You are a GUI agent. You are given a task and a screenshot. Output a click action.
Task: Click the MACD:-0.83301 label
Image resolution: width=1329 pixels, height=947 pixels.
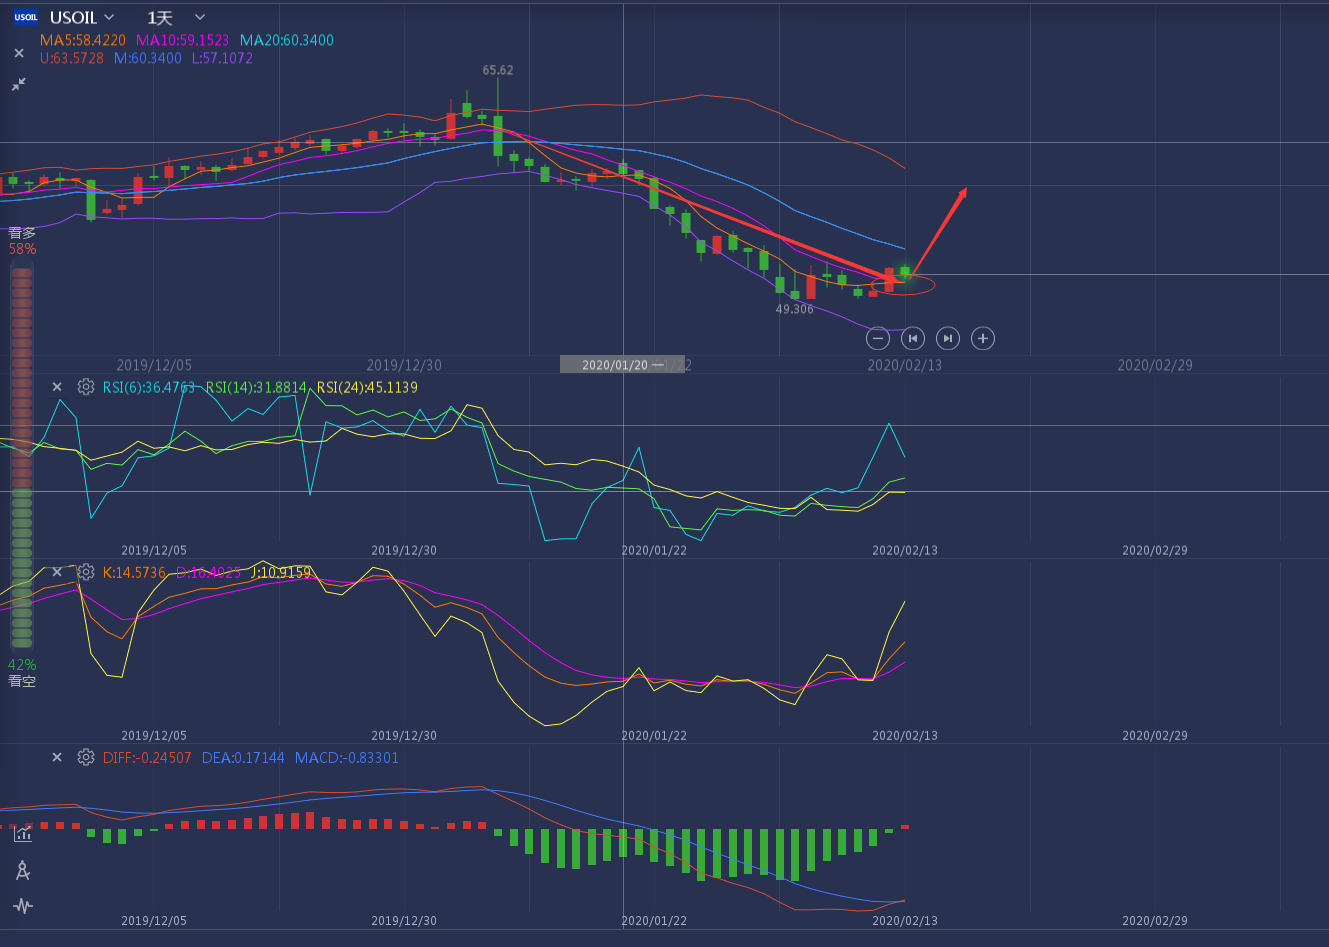coord(347,758)
